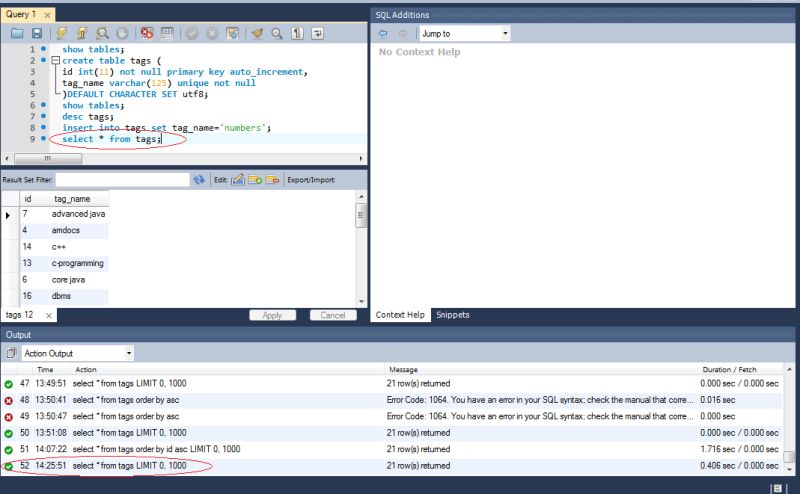
Task: Select the tags 12 result tab
Action: 19,315
